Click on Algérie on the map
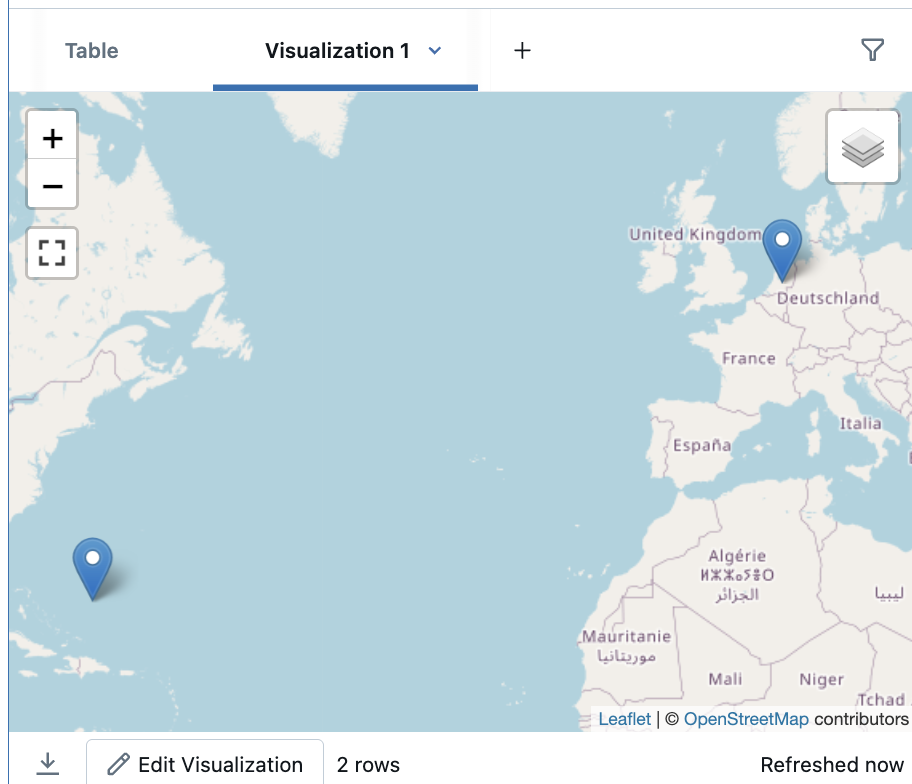The image size is (912, 784). tap(737, 556)
